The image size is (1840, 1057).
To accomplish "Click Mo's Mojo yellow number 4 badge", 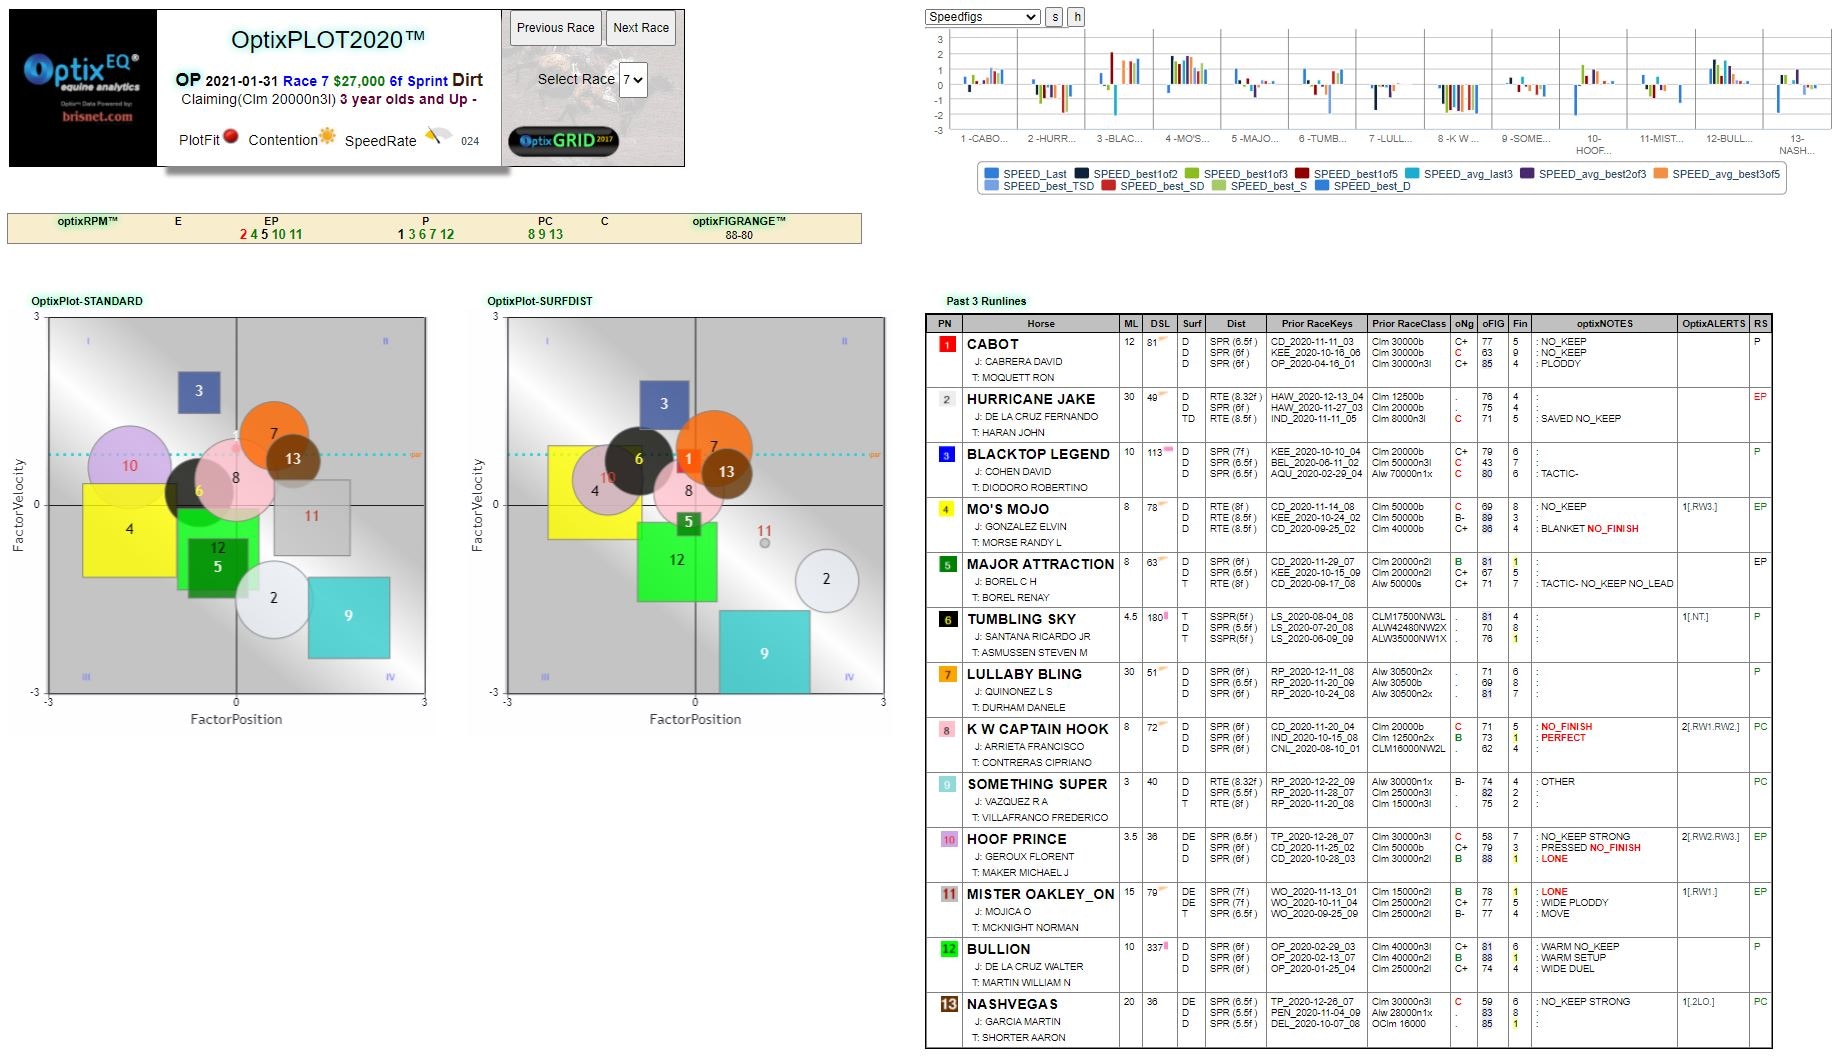I will (x=946, y=509).
